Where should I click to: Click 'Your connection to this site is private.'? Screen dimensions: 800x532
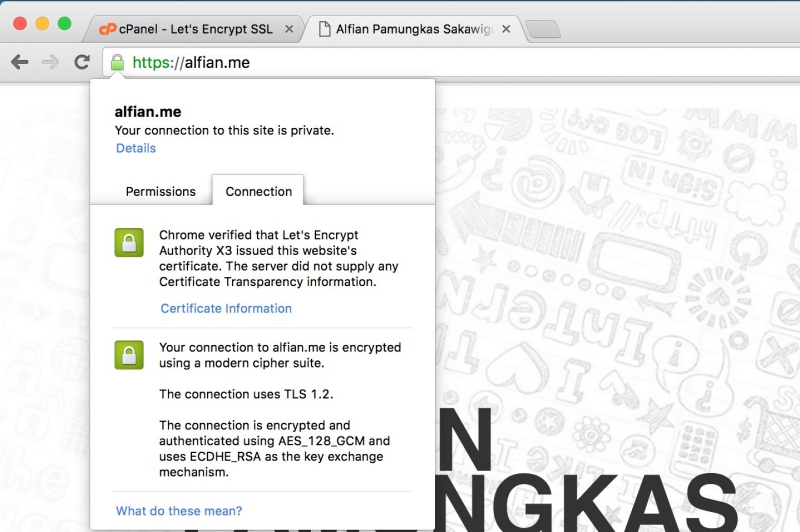coord(224,131)
